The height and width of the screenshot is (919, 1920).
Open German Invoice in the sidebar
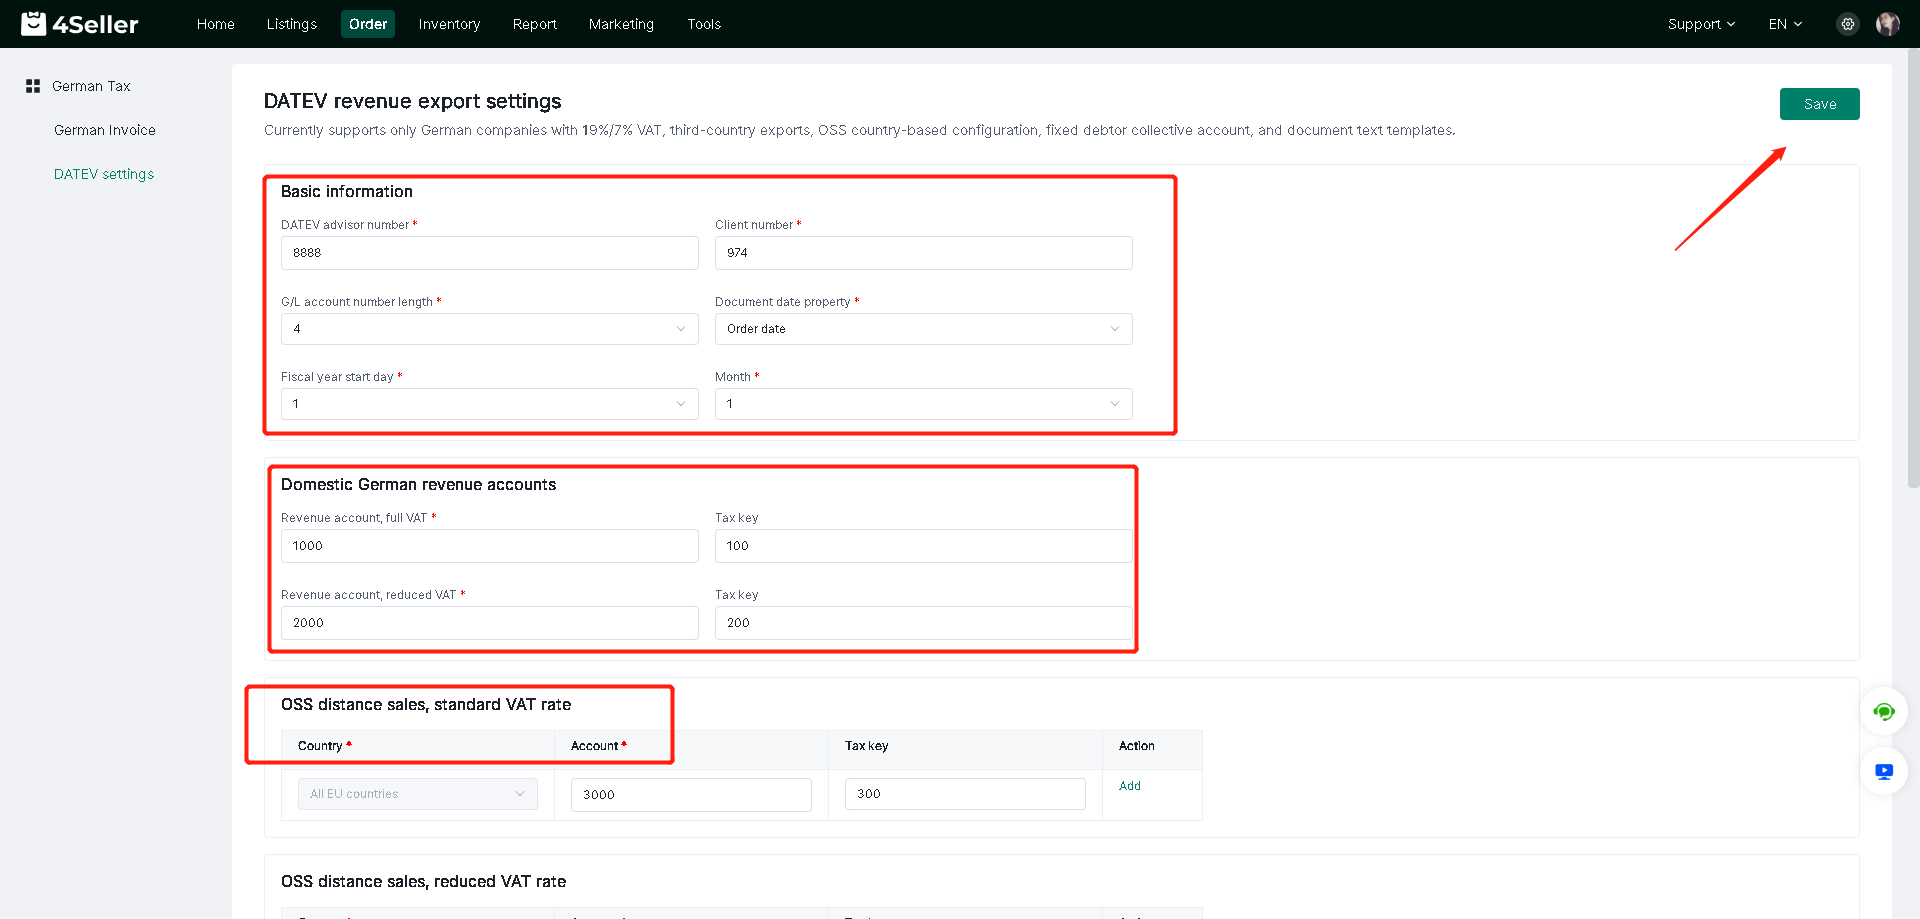point(105,130)
